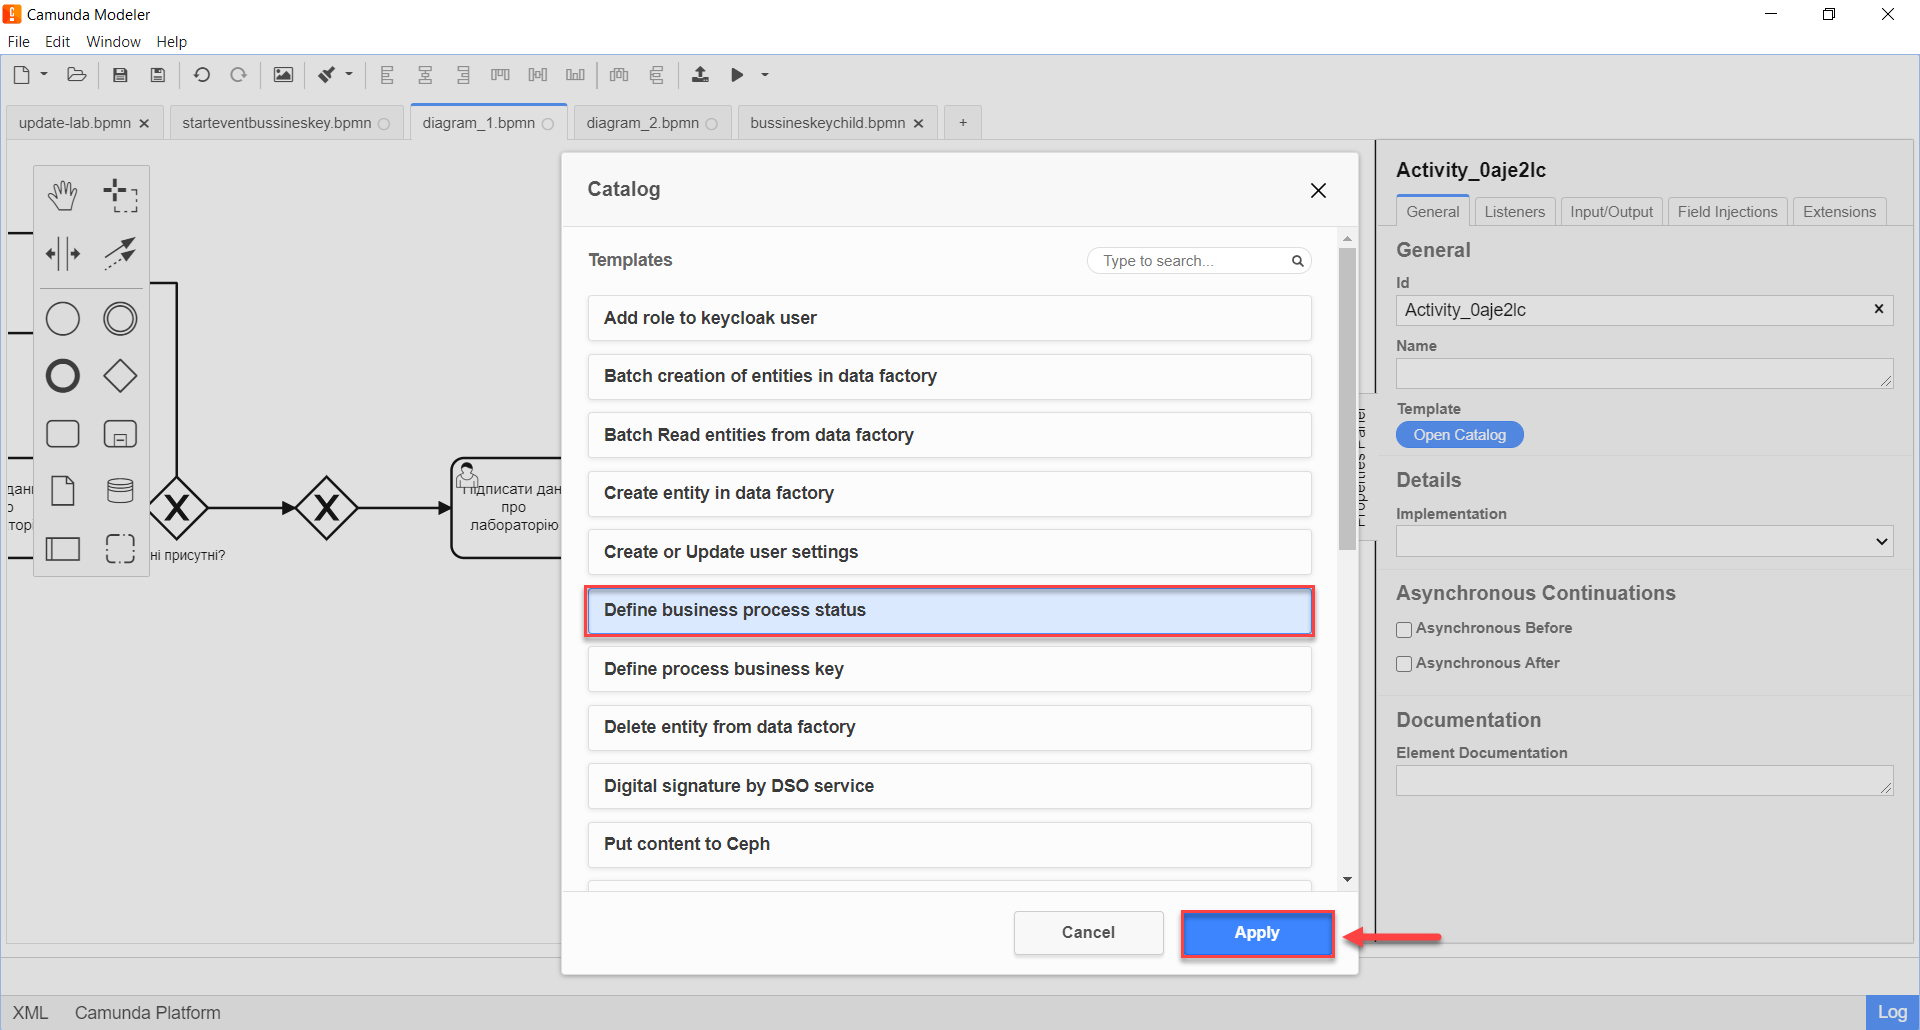This screenshot has width=1920, height=1030.
Task: Create an end event from palette
Action: [x=63, y=376]
